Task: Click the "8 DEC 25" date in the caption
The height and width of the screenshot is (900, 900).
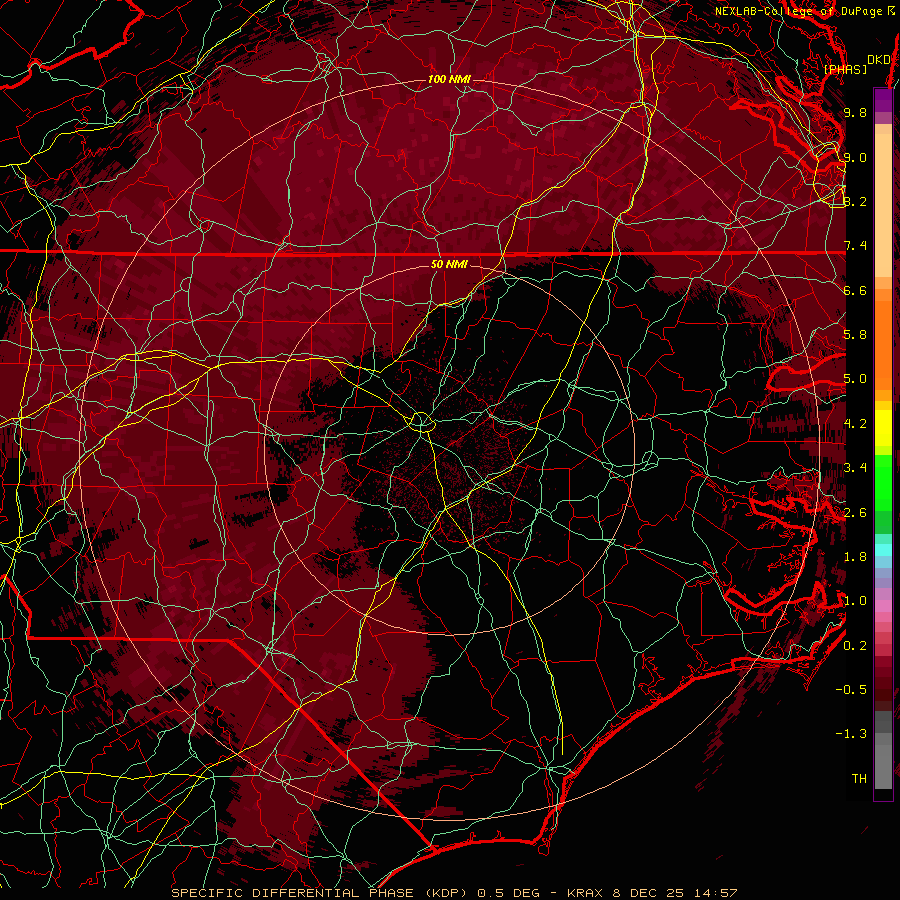Action: tap(649, 893)
